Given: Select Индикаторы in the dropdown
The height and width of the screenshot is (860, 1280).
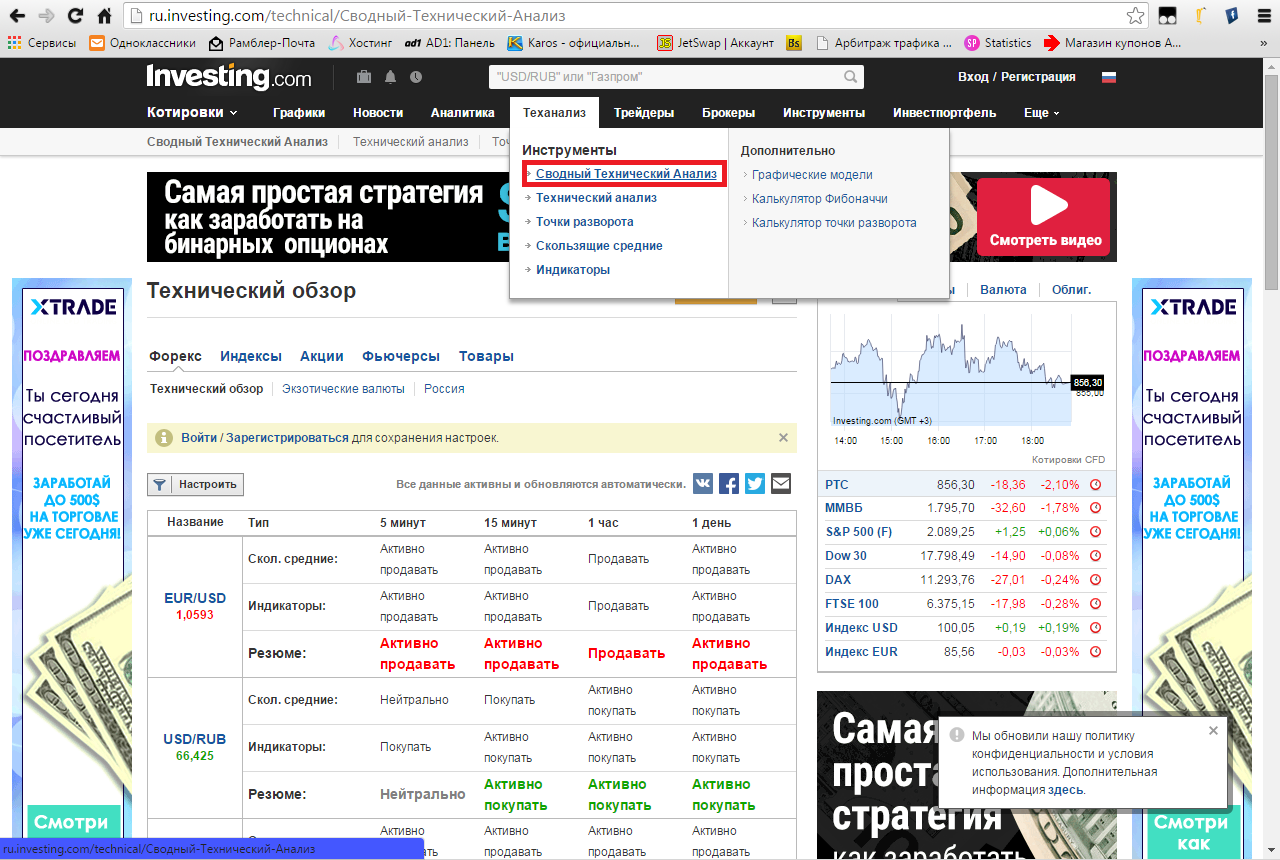Looking at the screenshot, I should [x=572, y=270].
